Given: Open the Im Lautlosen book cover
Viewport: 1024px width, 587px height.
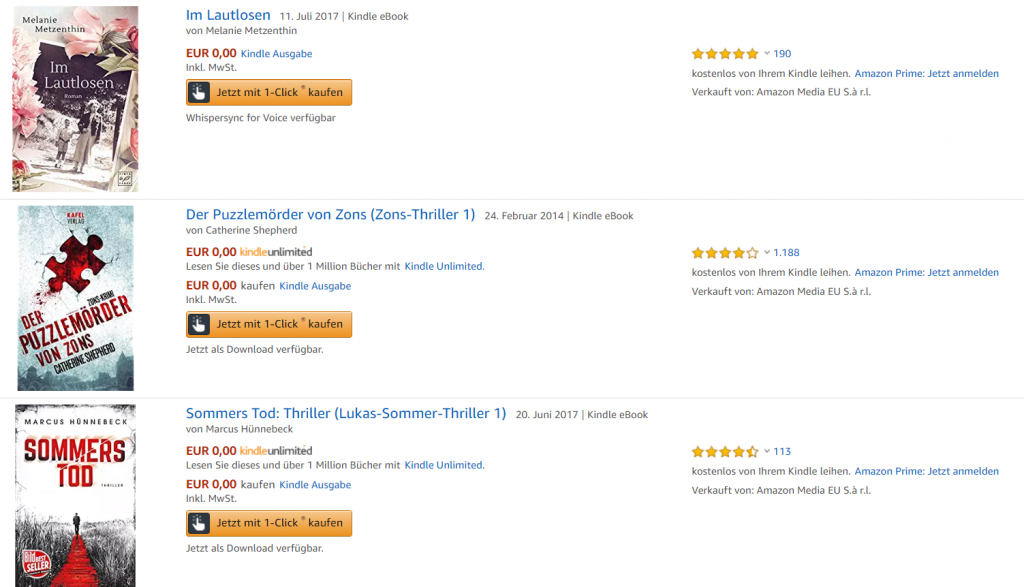Looking at the screenshot, I should click(76, 98).
